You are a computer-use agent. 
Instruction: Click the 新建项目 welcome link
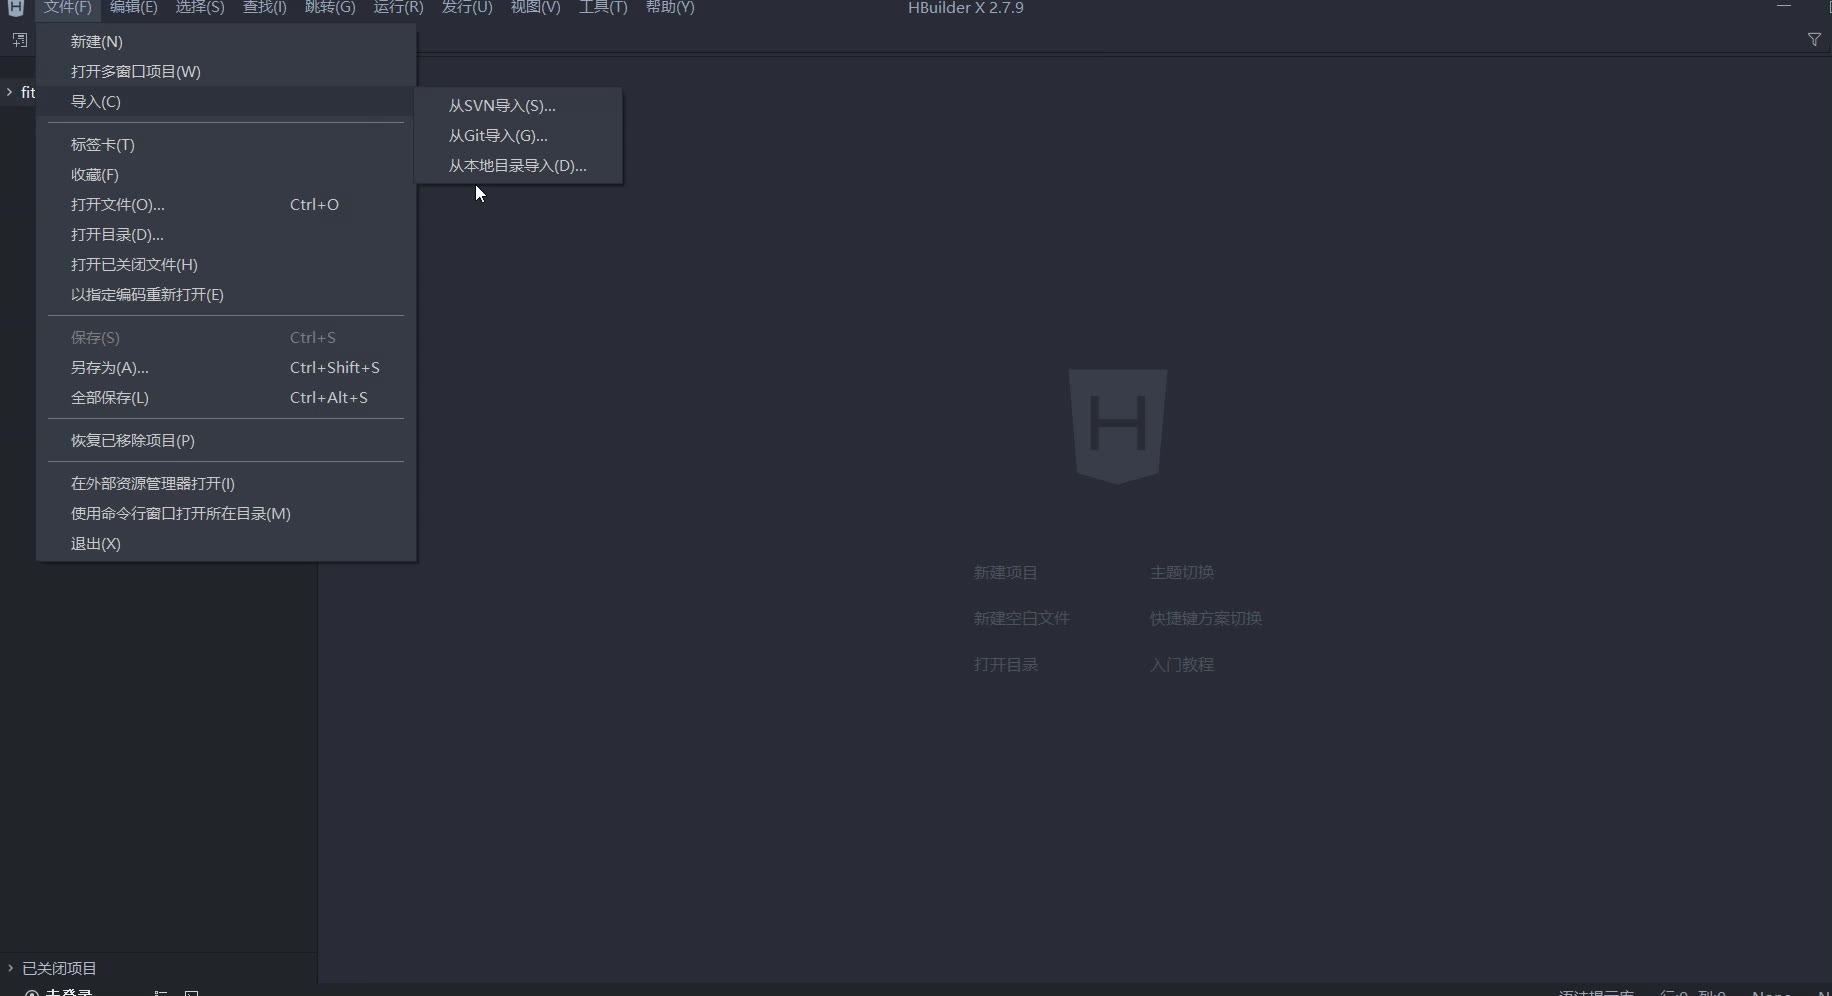pyautogui.click(x=1006, y=573)
